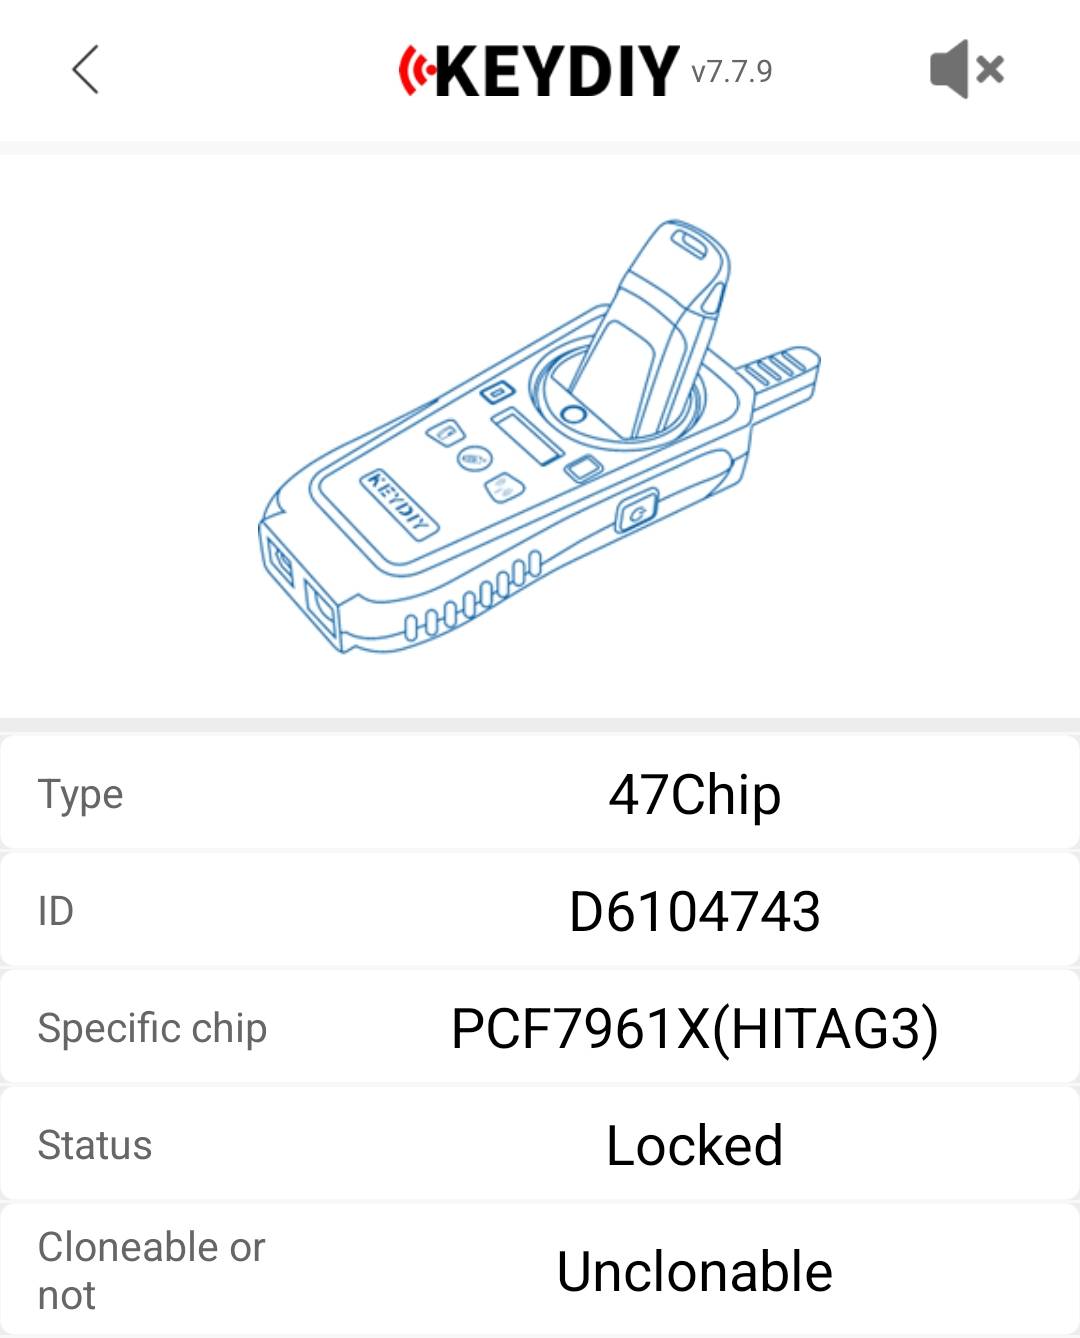This screenshot has width=1080, height=1338.
Task: Select the ID row label
Action: click(56, 911)
